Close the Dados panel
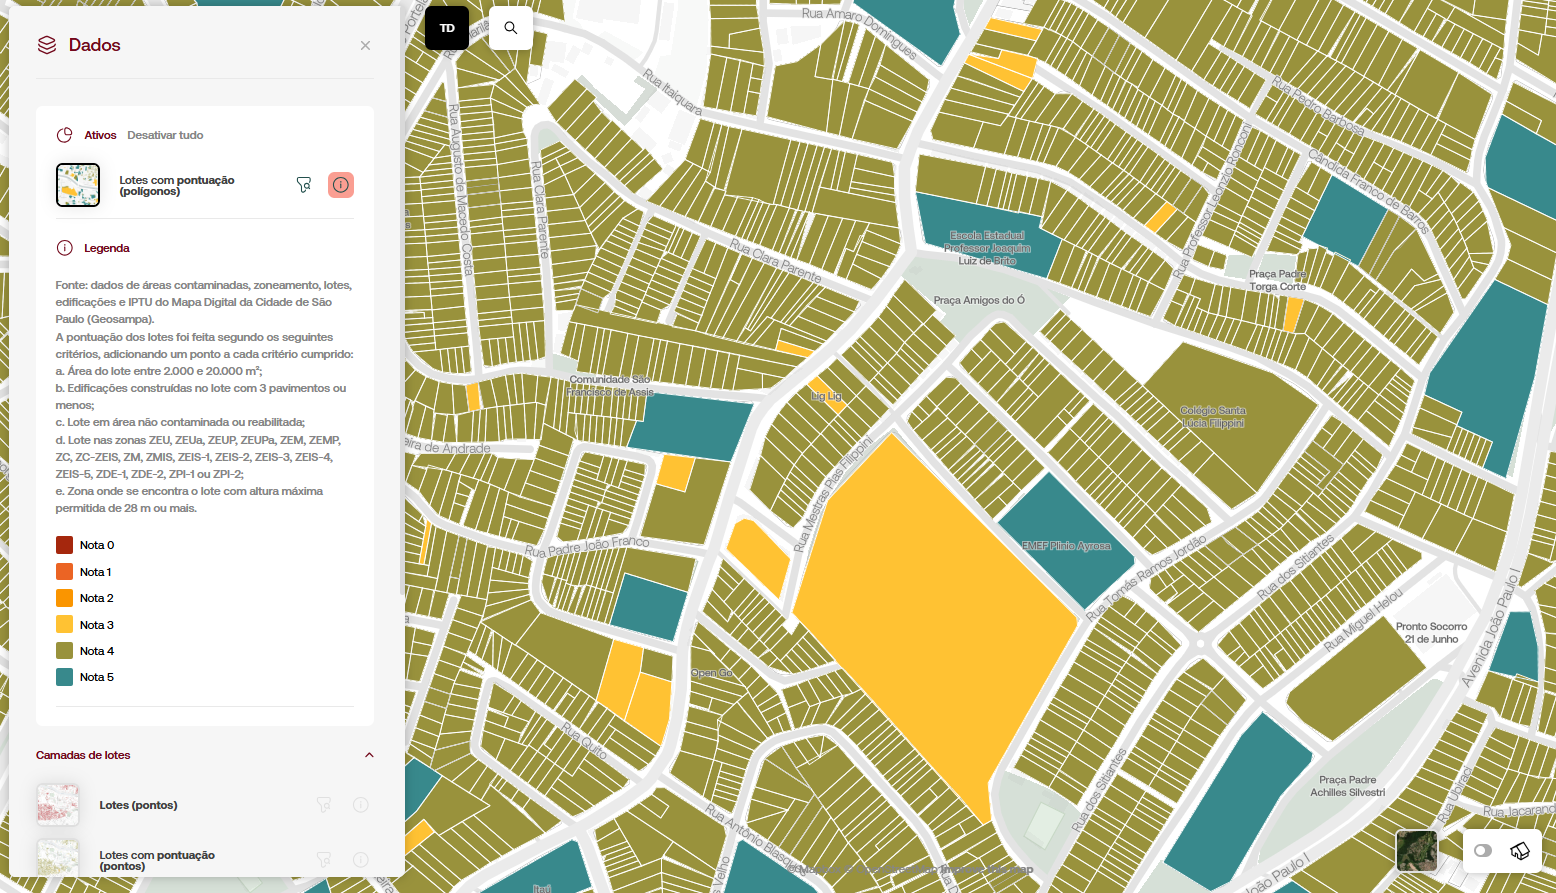Screen dimensions: 1556x893 pyautogui.click(x=365, y=46)
